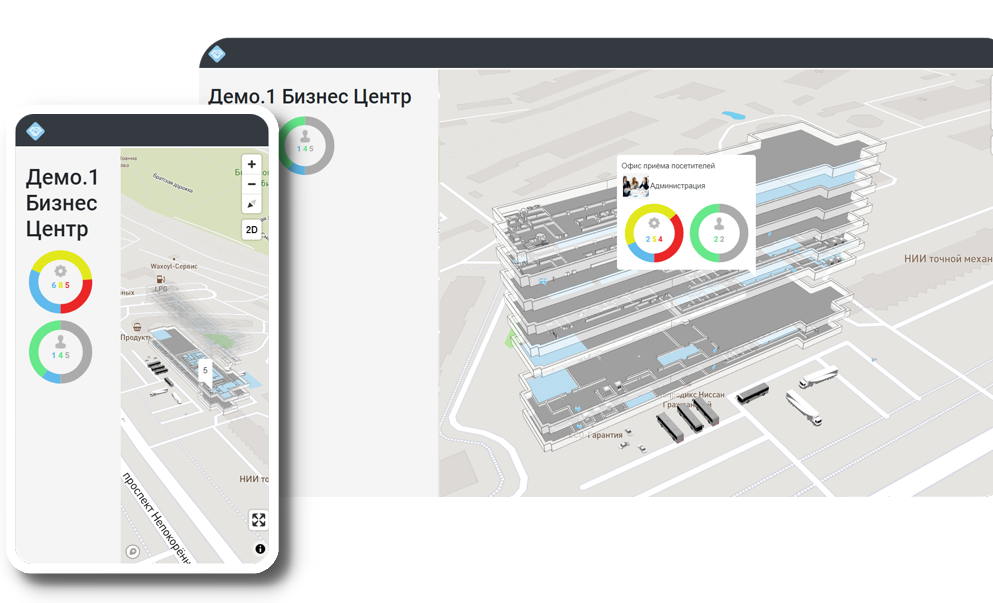Click the logo icon in the mobile header

(35, 131)
